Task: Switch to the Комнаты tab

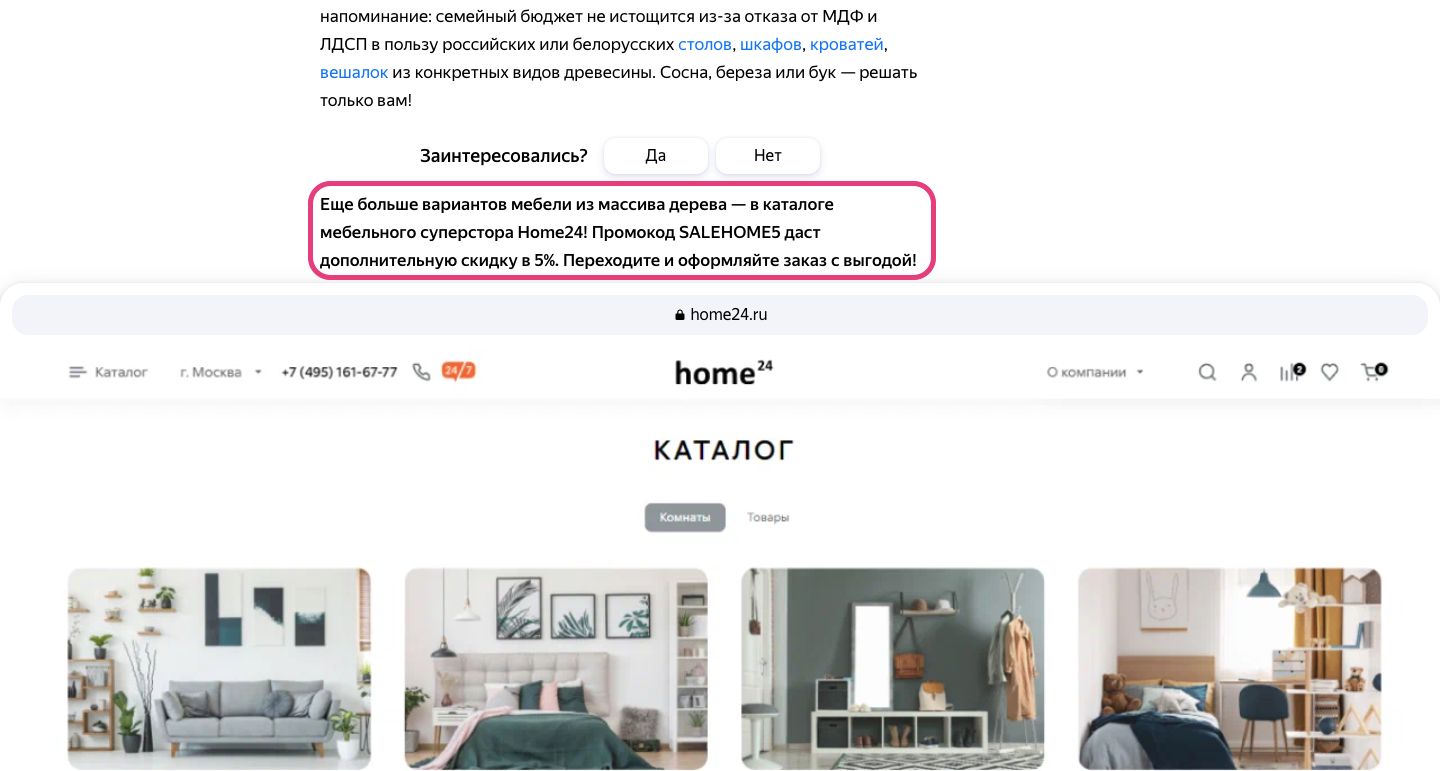Action: click(685, 518)
